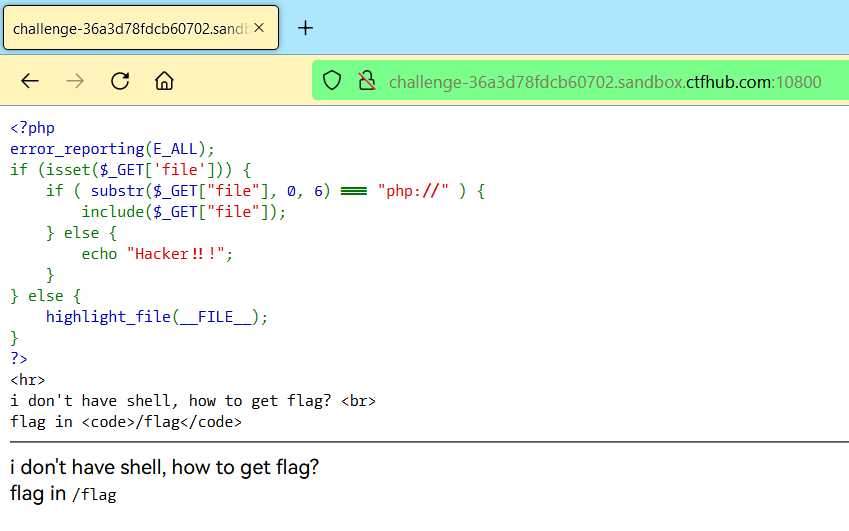Click the '<?php' opening tag text
Screen dimensions: 849x531
point(32,128)
